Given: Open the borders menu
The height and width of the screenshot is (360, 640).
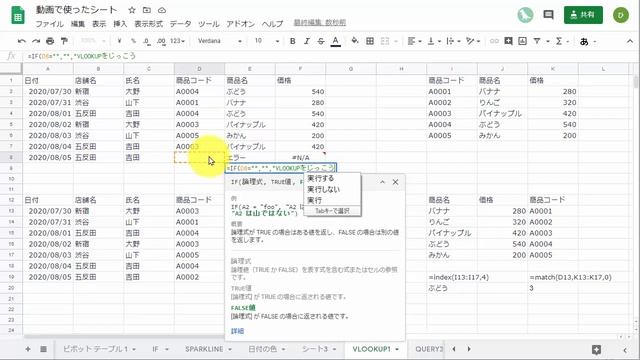Looking at the screenshot, I should click(370, 41).
